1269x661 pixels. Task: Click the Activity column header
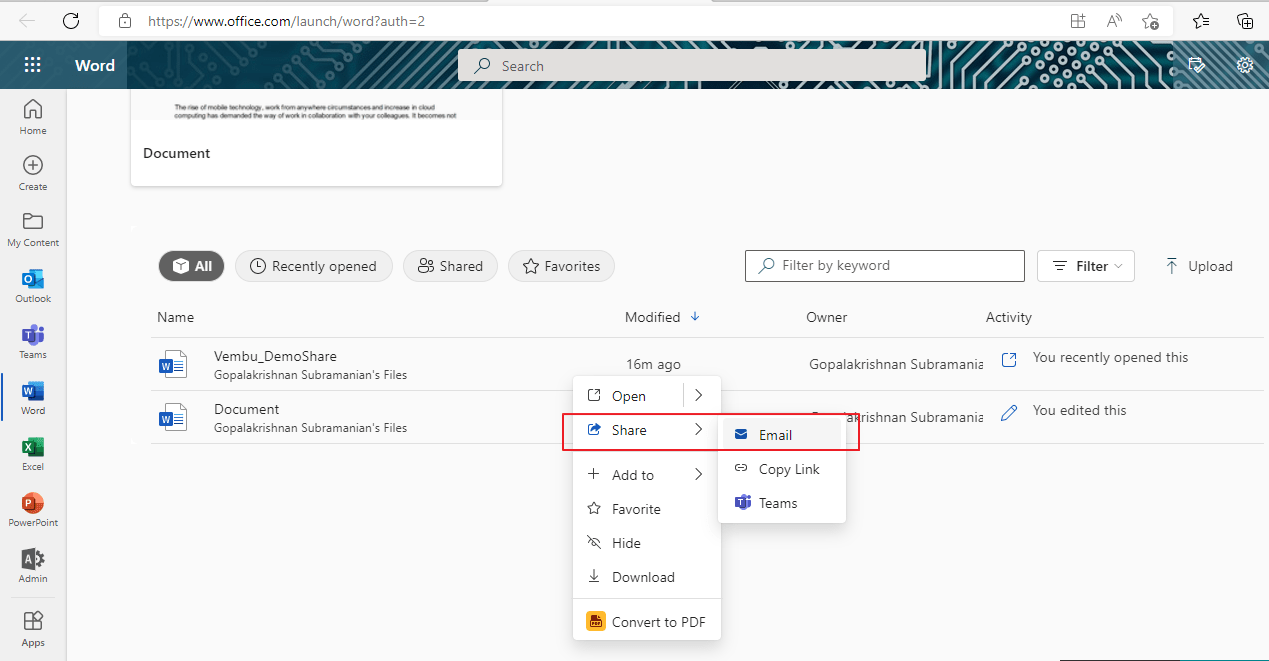coord(1009,317)
